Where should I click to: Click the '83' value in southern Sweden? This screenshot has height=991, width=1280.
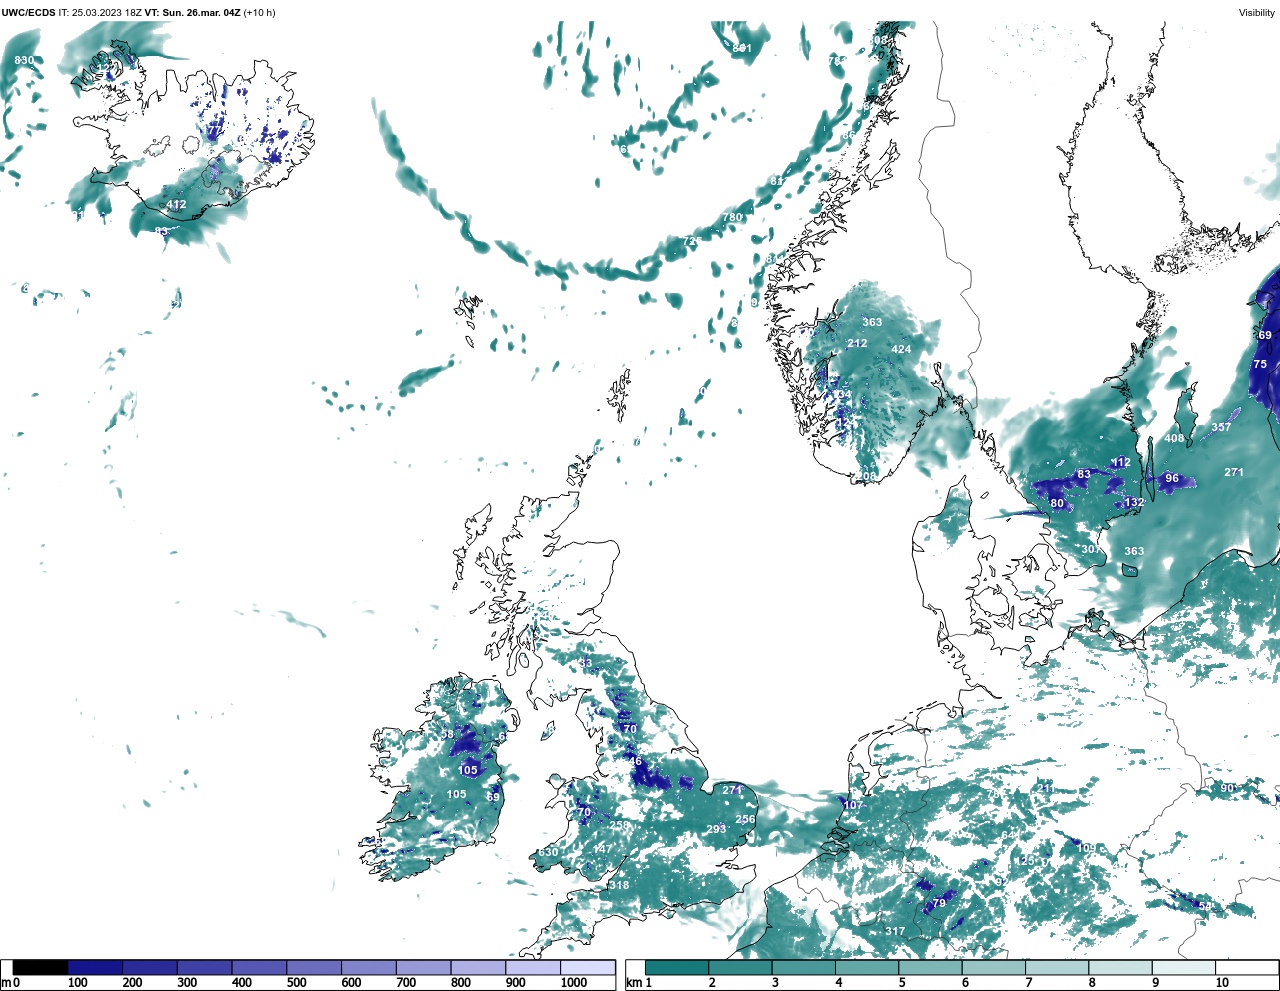1084,474
